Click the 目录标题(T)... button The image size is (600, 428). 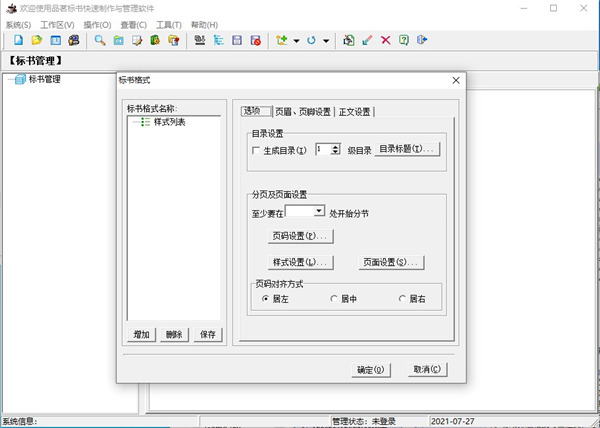coord(407,149)
